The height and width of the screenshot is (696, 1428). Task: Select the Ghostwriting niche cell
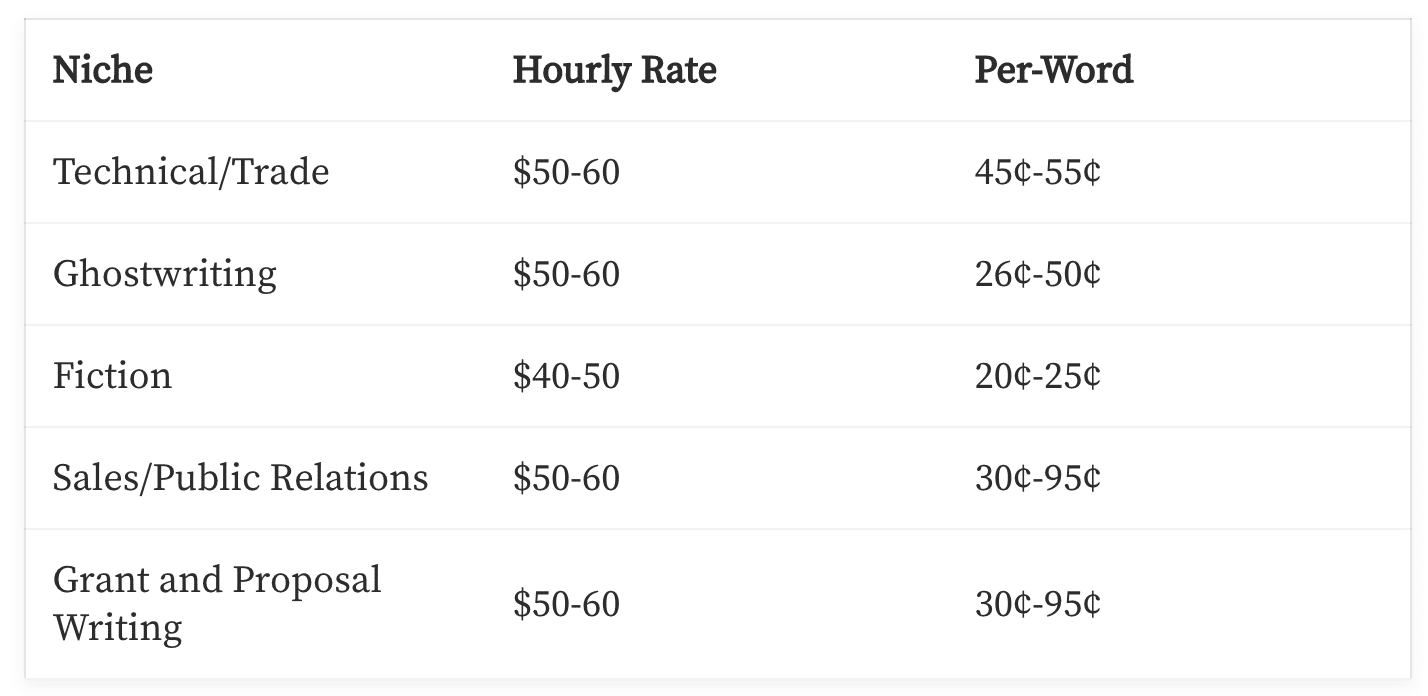pyautogui.click(x=165, y=275)
